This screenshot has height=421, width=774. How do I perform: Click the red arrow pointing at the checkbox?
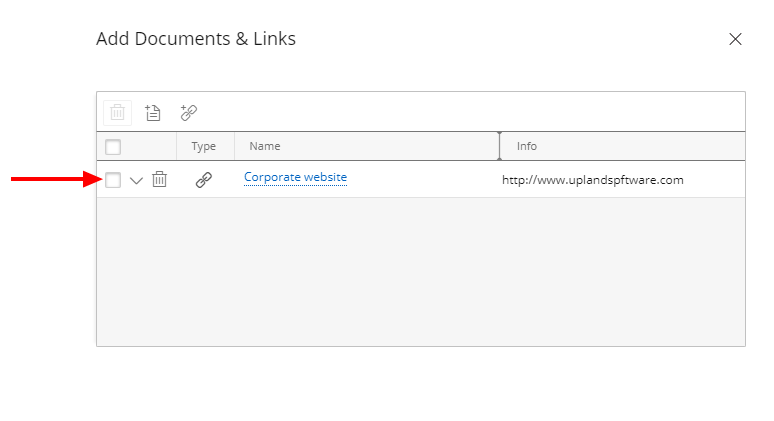pyautogui.click(x=57, y=179)
